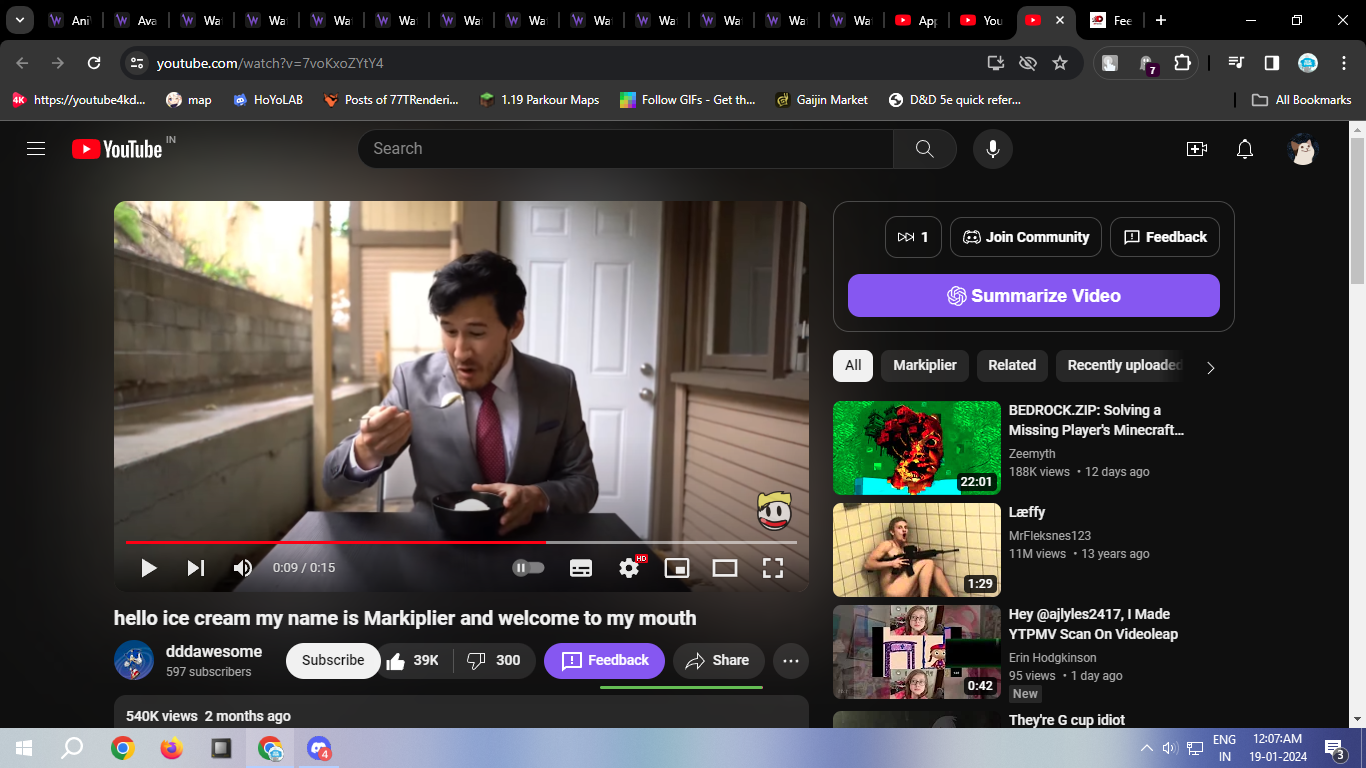Click the search magnifier button

click(x=925, y=149)
